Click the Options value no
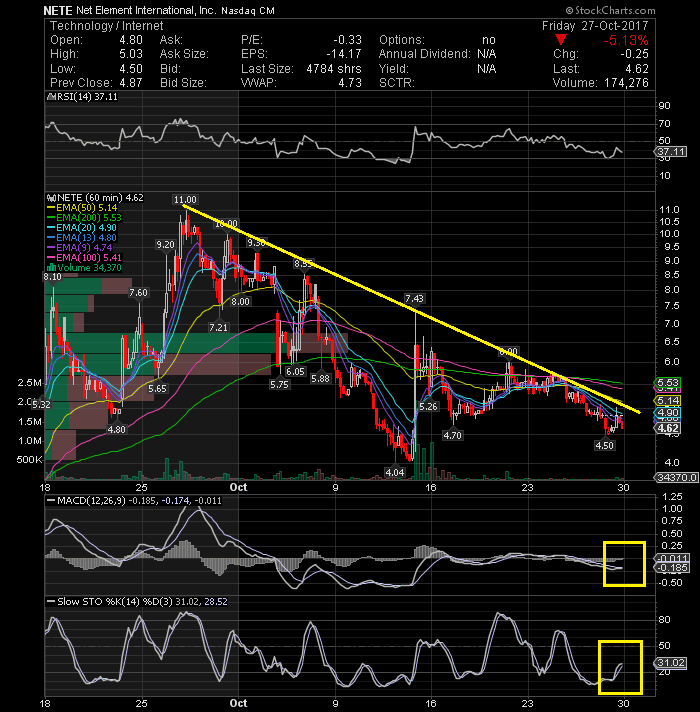 [x=489, y=40]
